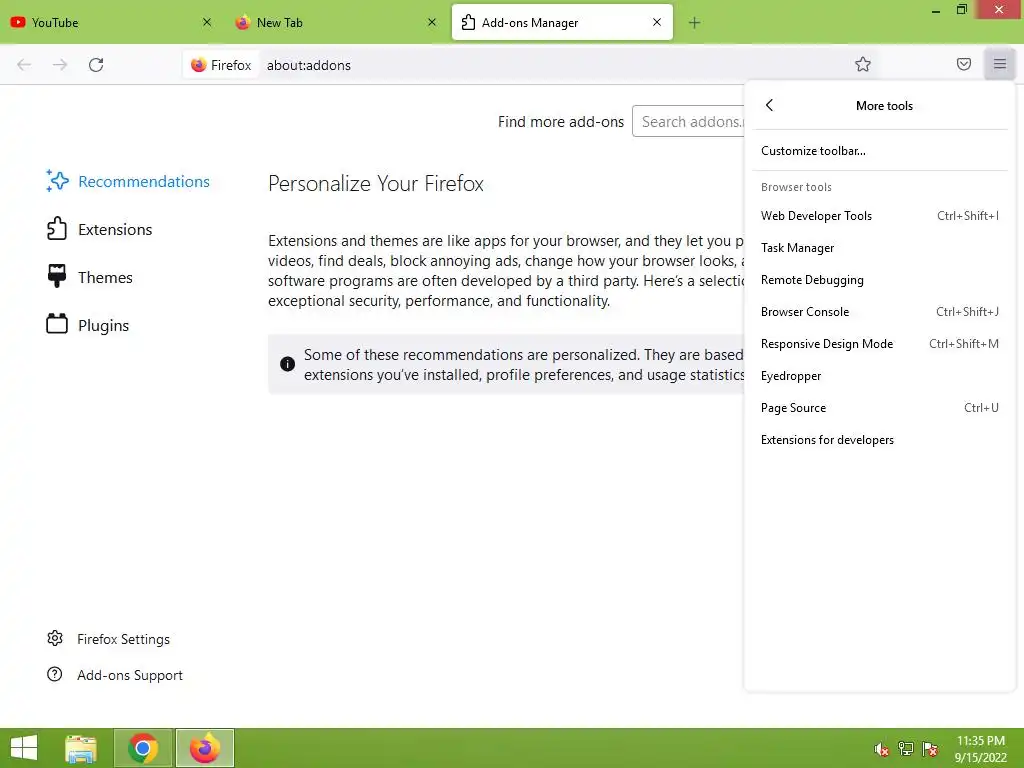Select Remote Debugging menu item
1024x768 pixels.
(x=880, y=280)
